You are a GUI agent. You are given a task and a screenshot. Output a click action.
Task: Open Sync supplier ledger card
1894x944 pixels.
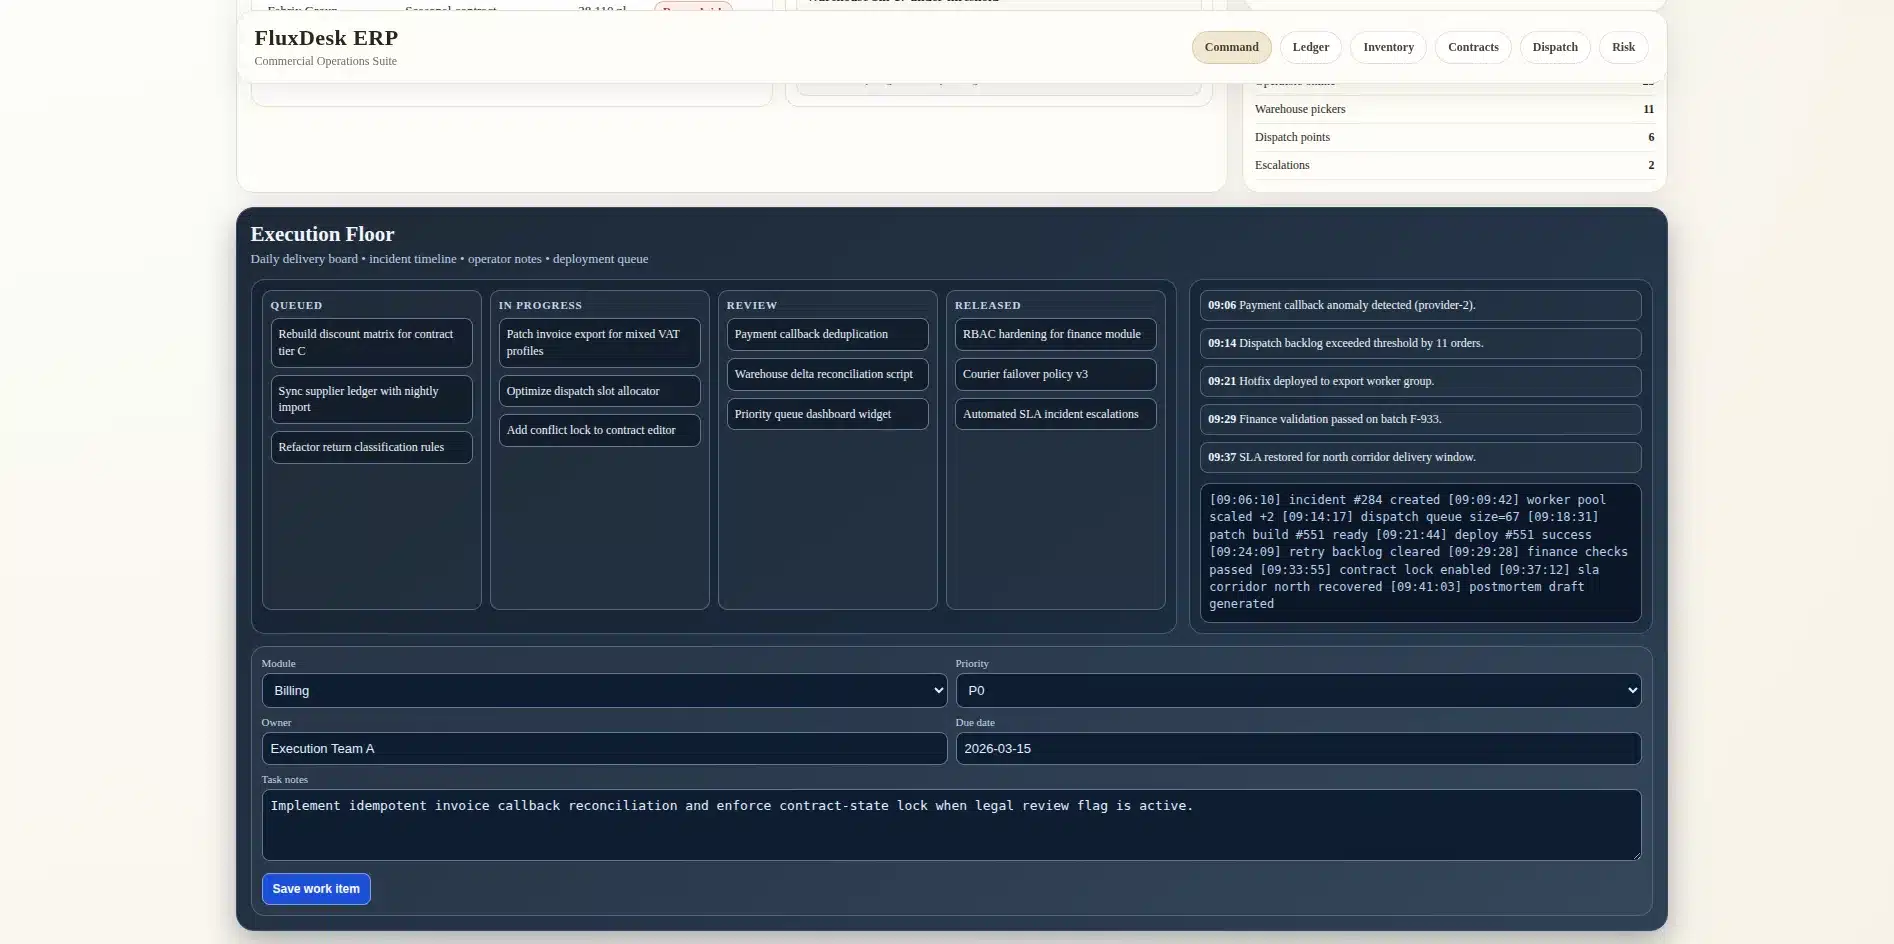coord(371,399)
